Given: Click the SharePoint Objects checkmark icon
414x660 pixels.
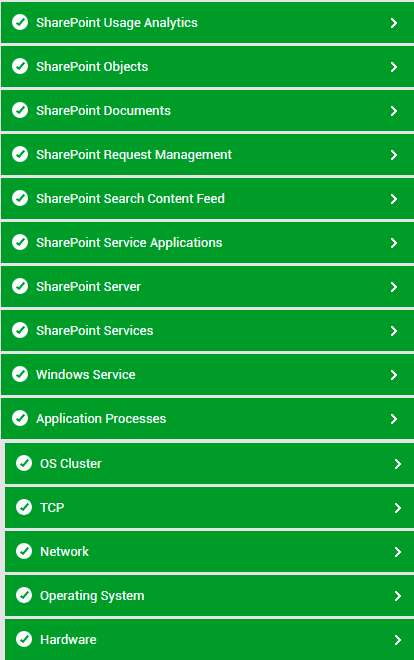Looking at the screenshot, I should click(20, 67).
